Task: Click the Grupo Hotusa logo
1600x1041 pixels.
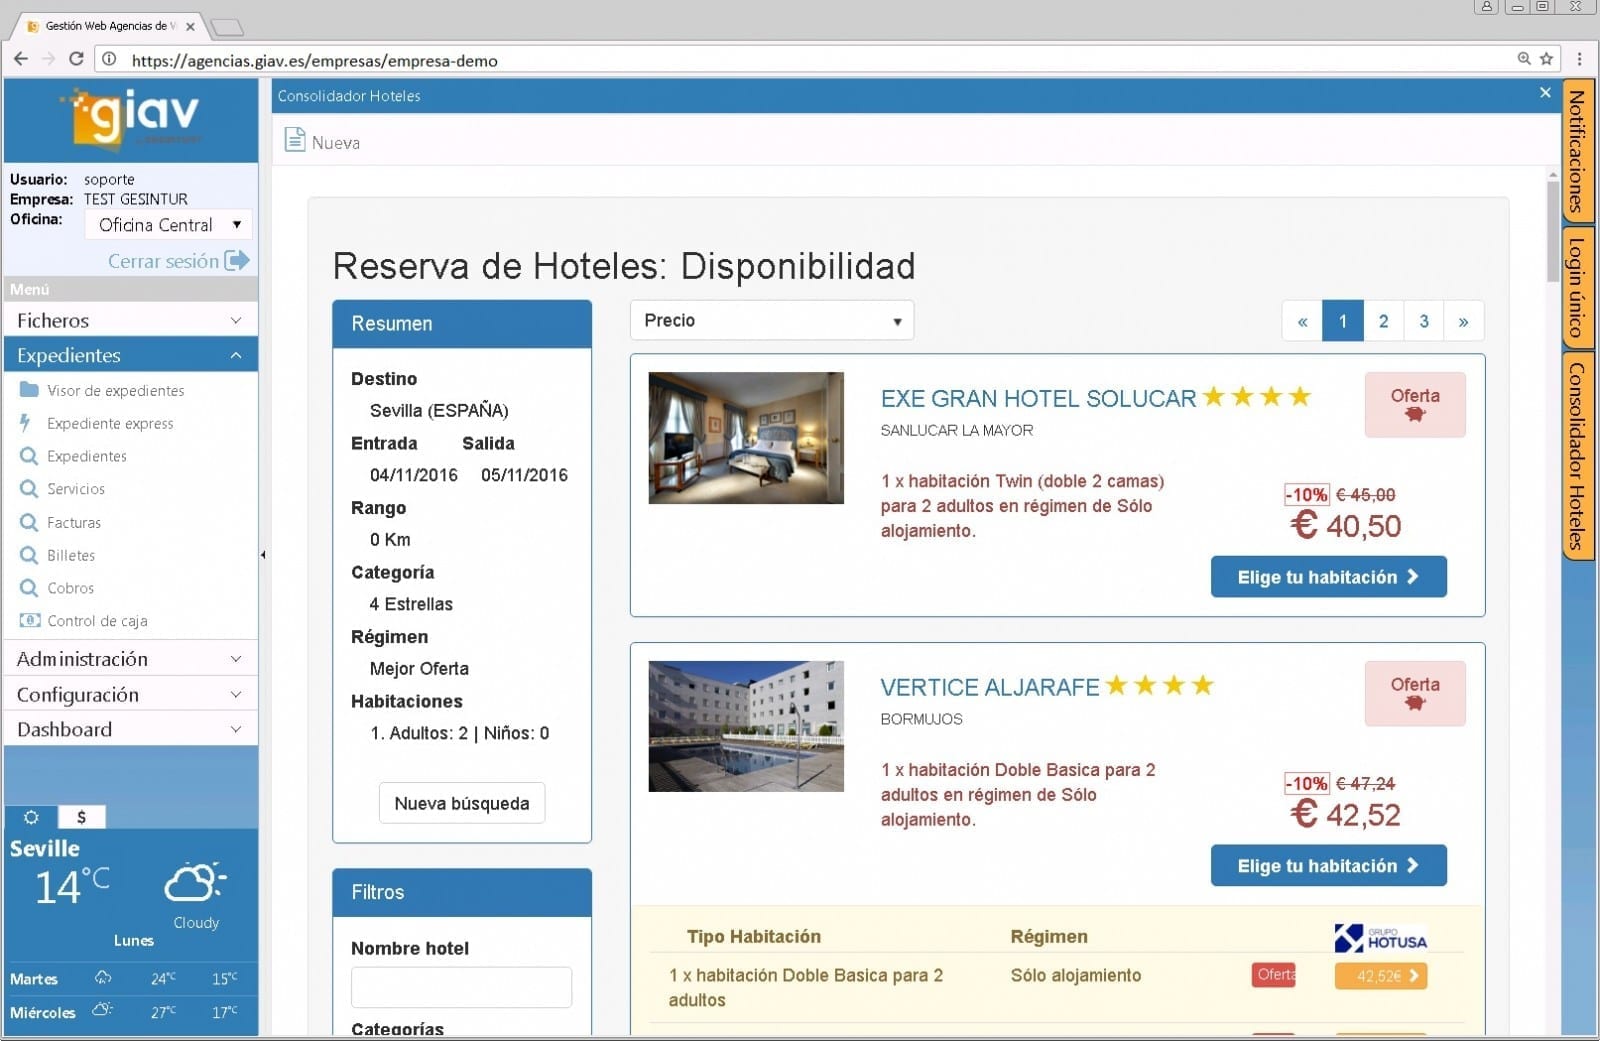Action: (x=1380, y=938)
